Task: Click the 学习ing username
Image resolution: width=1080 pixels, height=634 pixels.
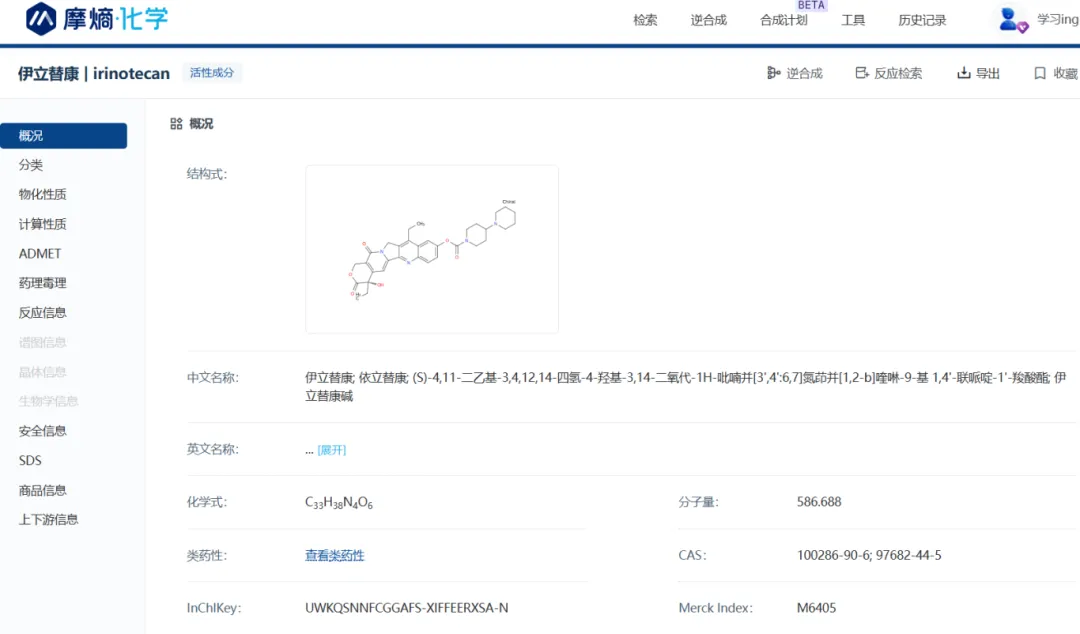Action: [x=1058, y=19]
